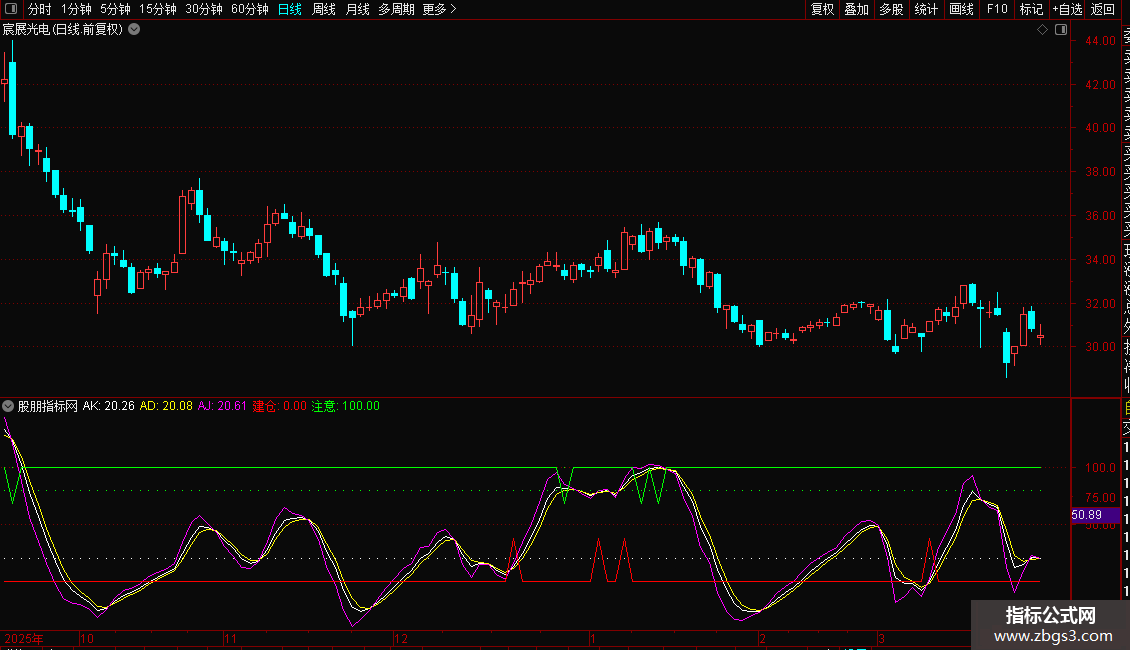Select the 日线 daily chart tab
1130x650 pixels.
(290, 9)
